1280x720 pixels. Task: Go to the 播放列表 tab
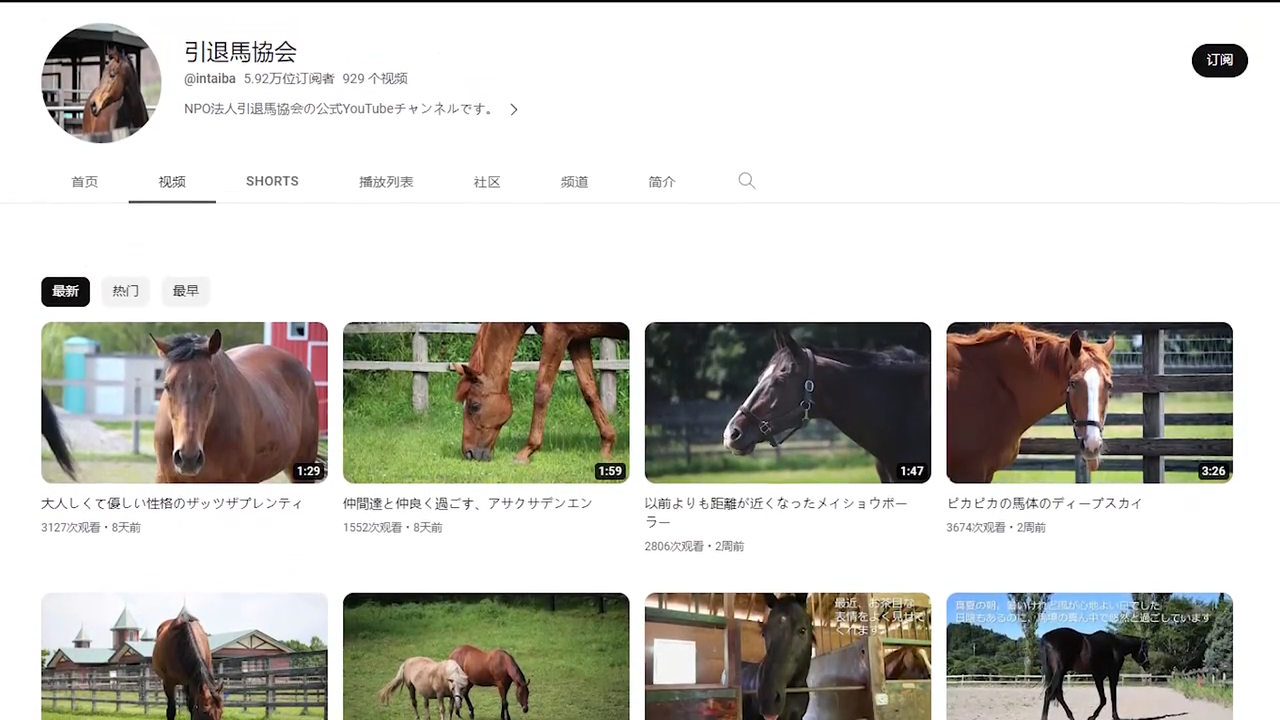coord(386,182)
